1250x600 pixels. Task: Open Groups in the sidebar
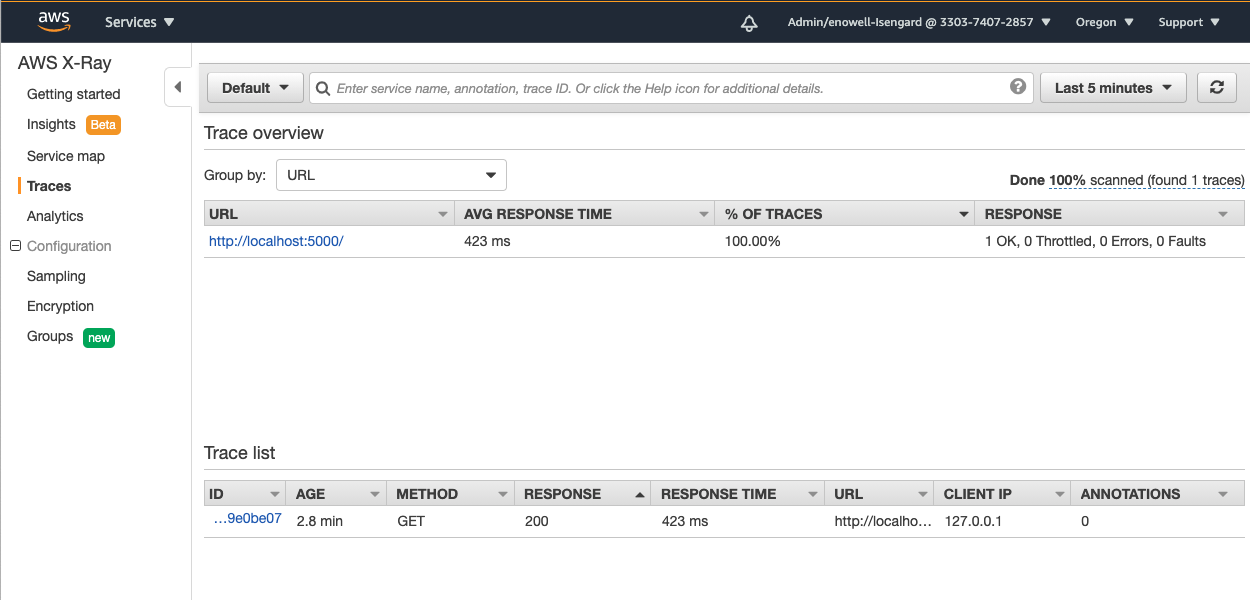click(x=50, y=336)
